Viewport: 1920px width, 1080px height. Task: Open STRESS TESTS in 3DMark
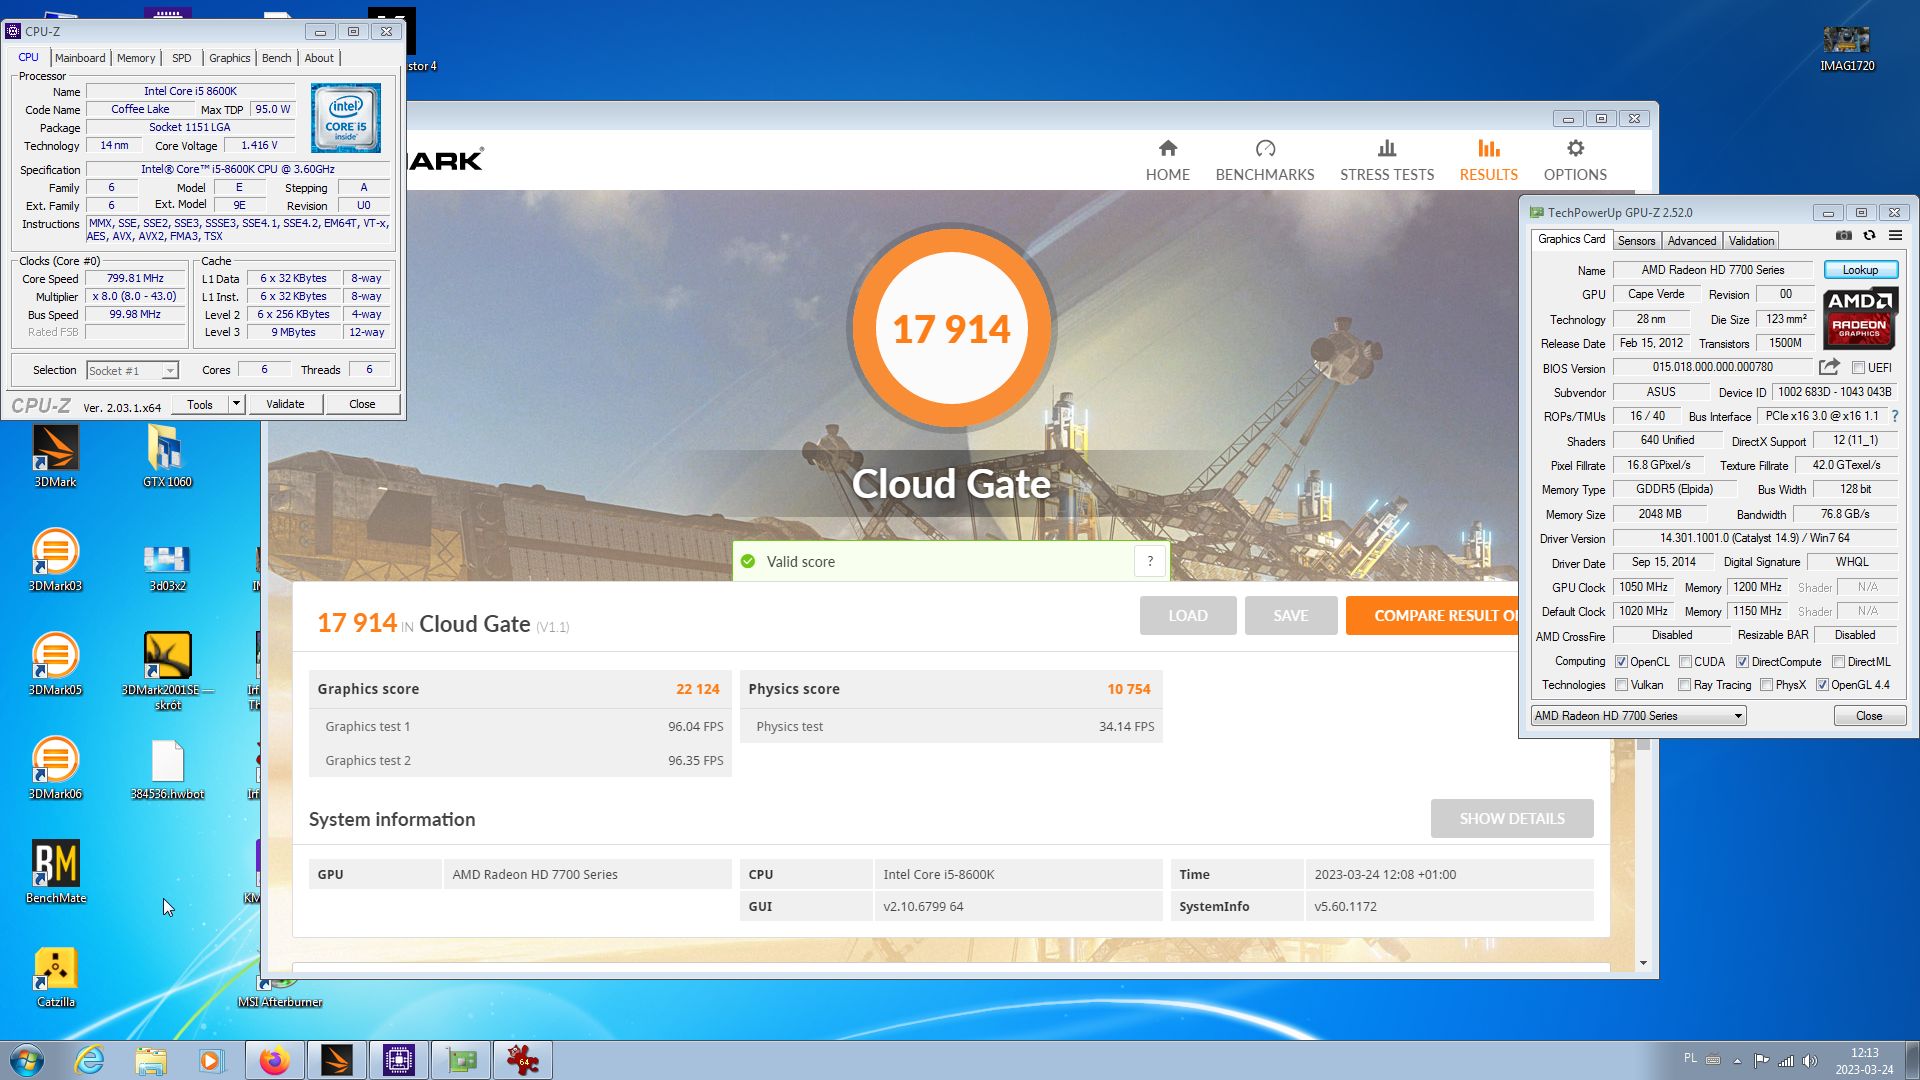click(x=1387, y=161)
